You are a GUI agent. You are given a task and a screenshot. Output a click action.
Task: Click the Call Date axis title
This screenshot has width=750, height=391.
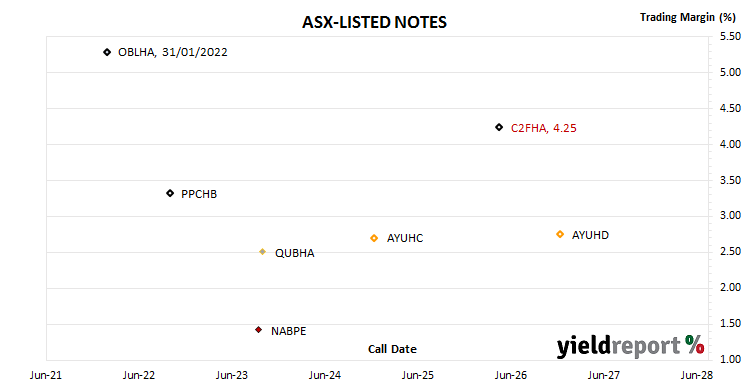click(x=392, y=349)
